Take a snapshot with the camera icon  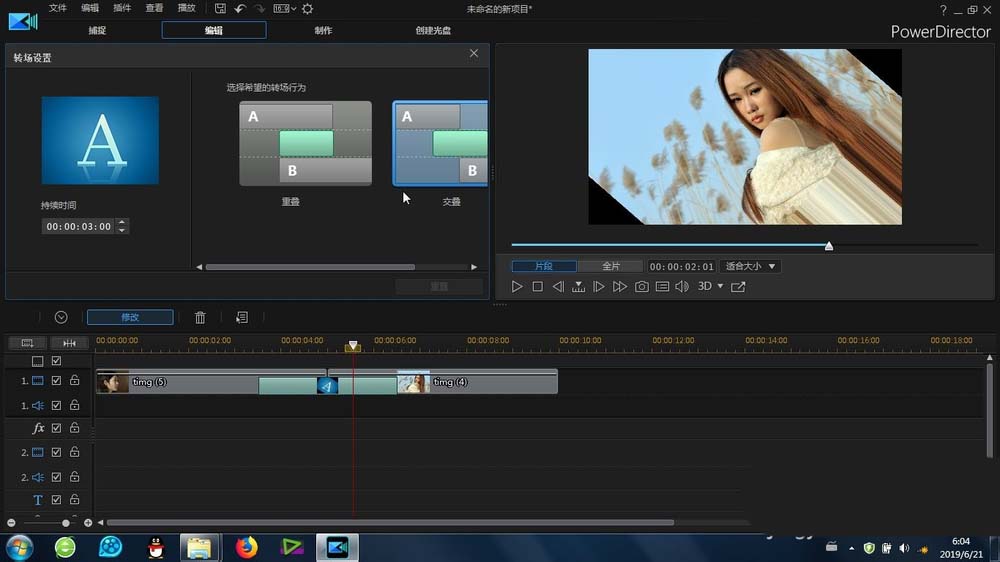[x=642, y=287]
